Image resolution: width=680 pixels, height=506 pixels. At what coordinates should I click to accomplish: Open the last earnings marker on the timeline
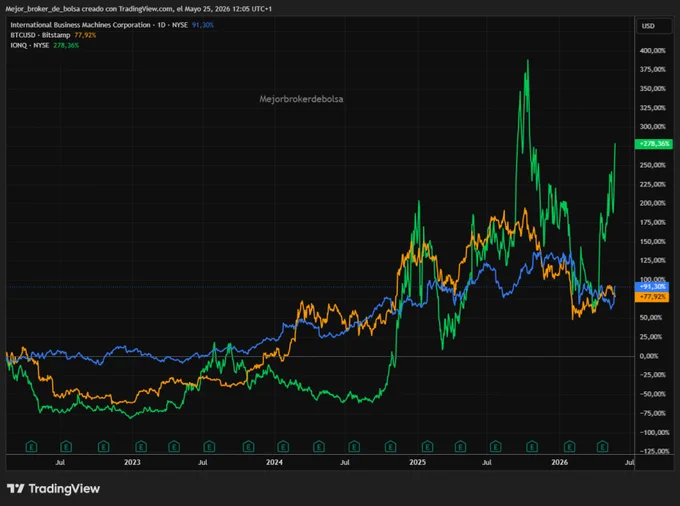(602, 446)
